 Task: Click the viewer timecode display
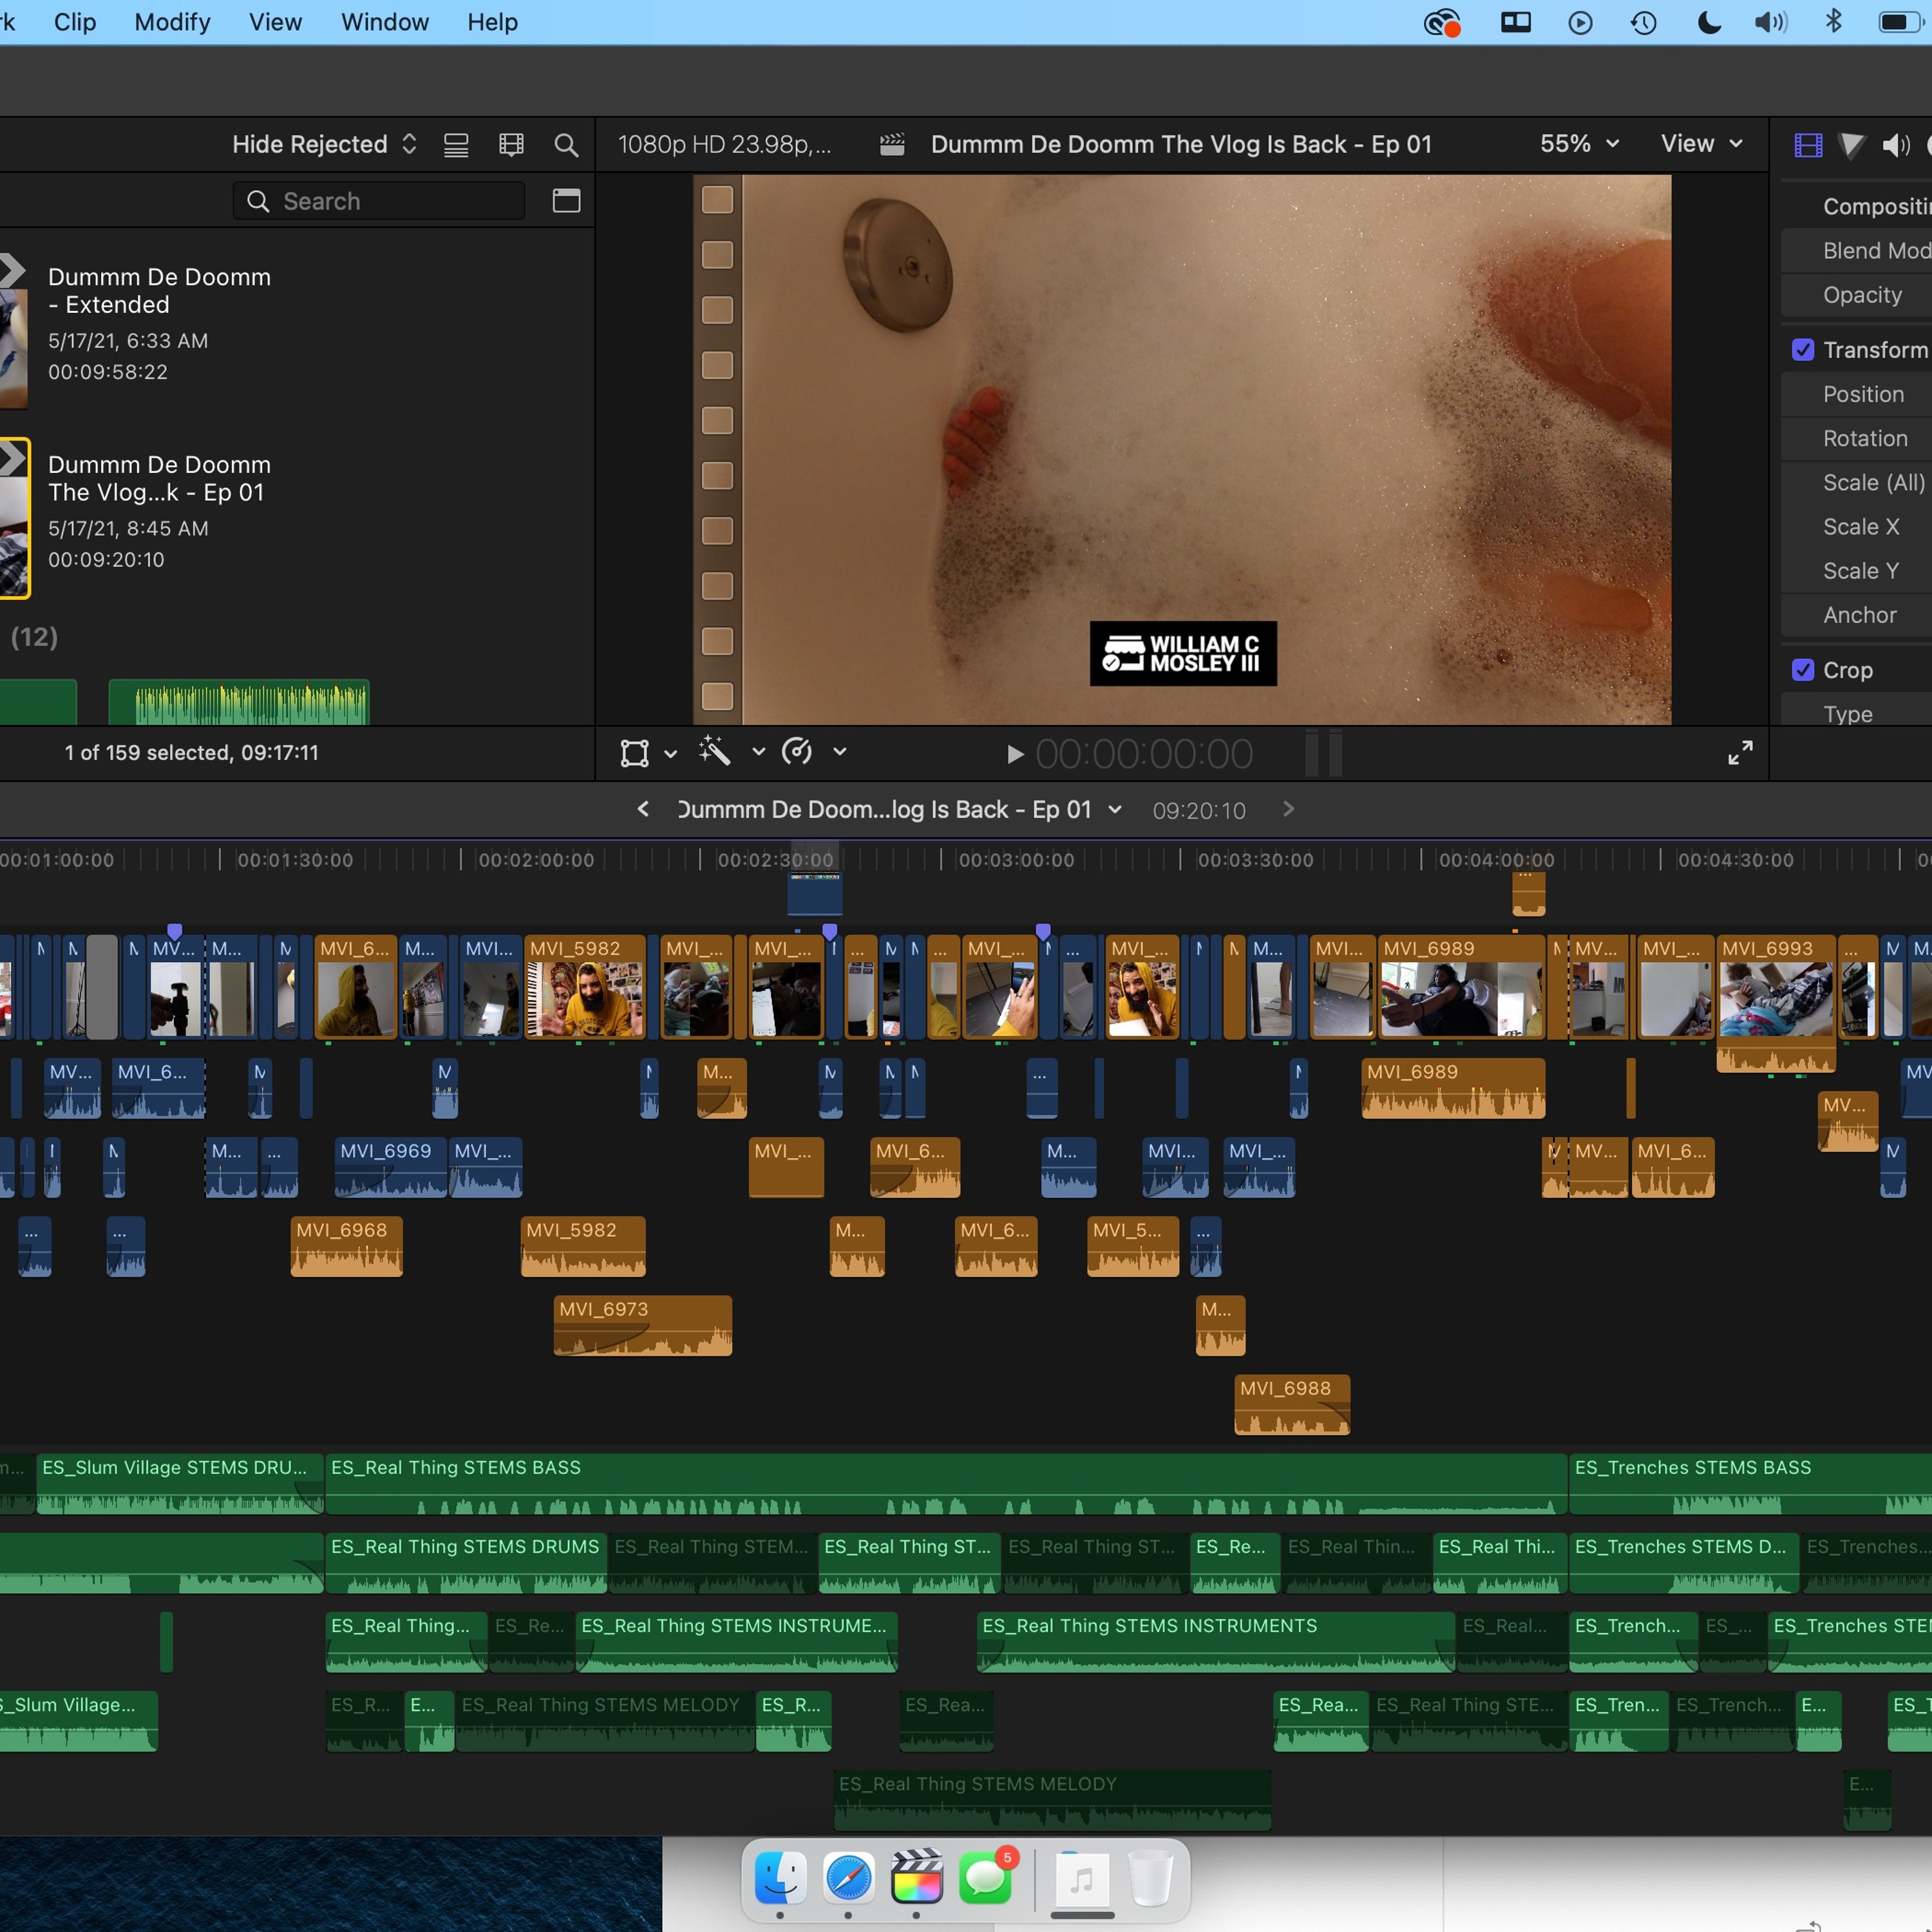(x=1143, y=754)
